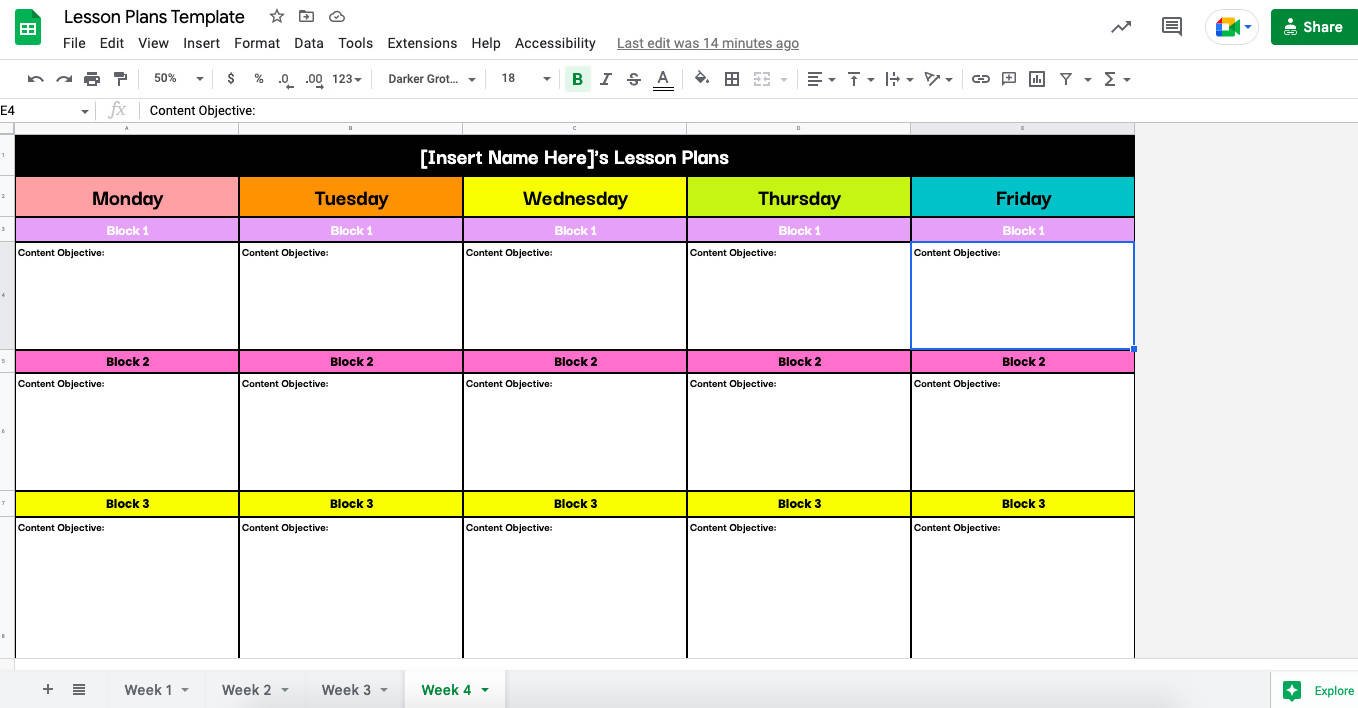Open the Week 2 sheet tab menu
1358x708 pixels.
(285, 690)
